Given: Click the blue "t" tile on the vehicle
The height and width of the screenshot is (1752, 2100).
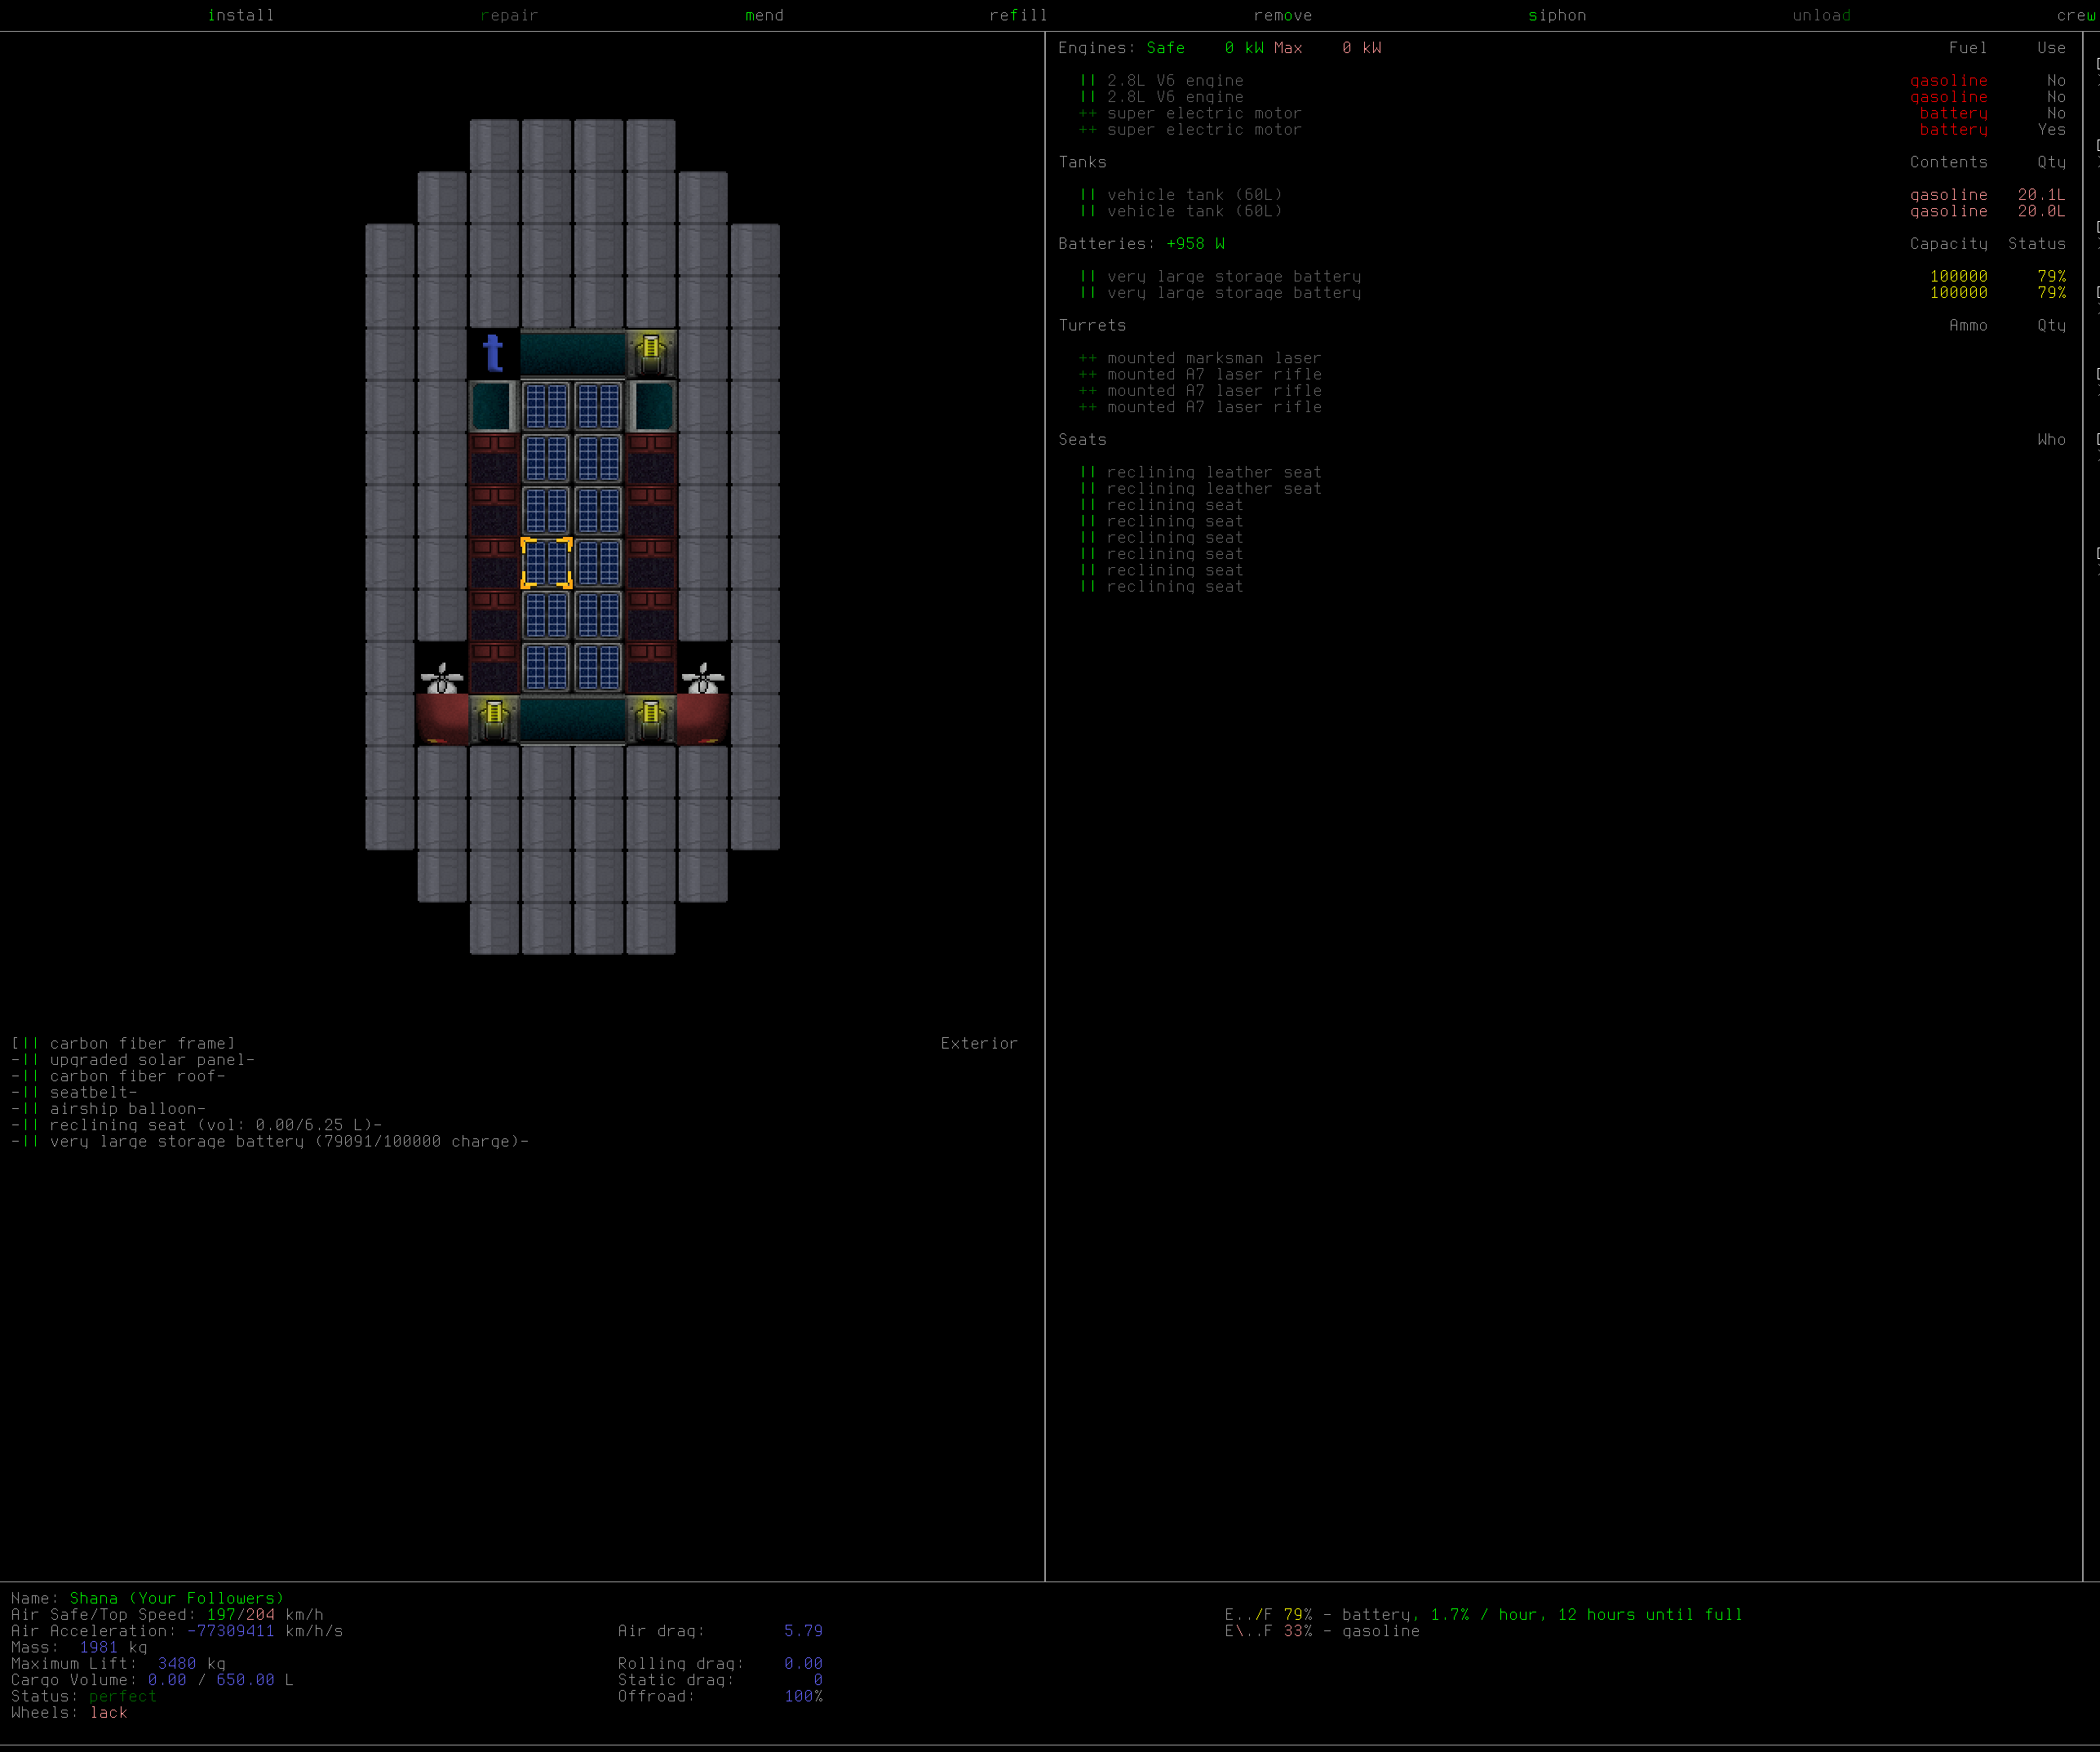Looking at the screenshot, I should 494,354.
